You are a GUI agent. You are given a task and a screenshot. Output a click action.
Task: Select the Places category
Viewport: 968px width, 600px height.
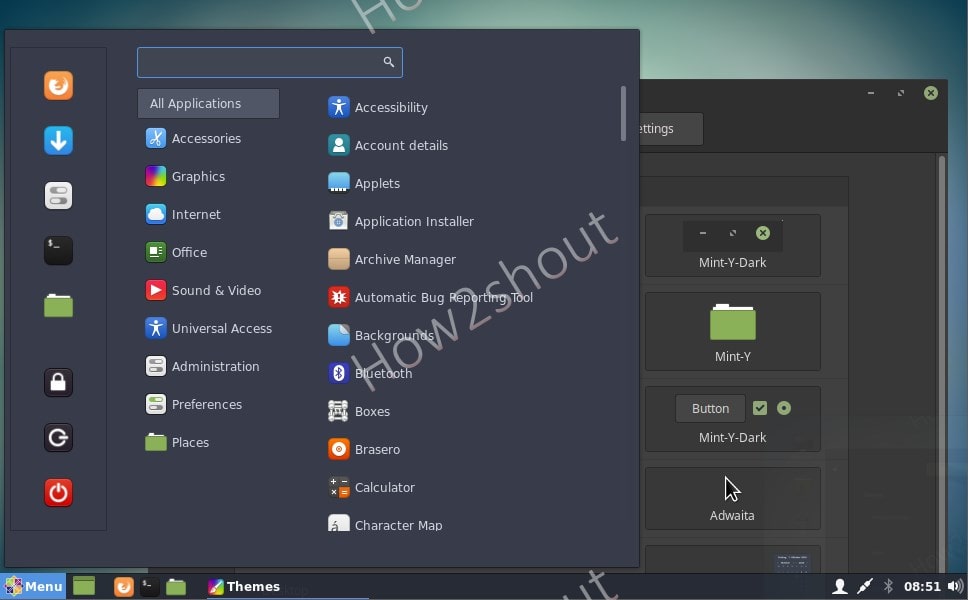click(x=177, y=442)
